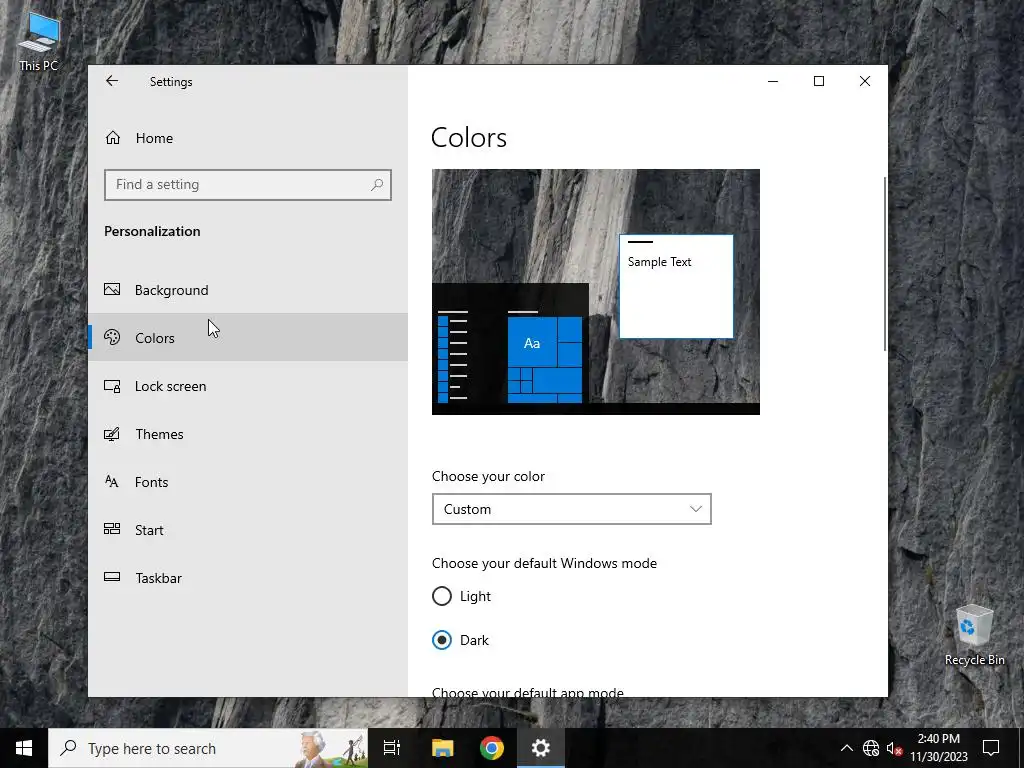Open the Windows Start button

24,748
